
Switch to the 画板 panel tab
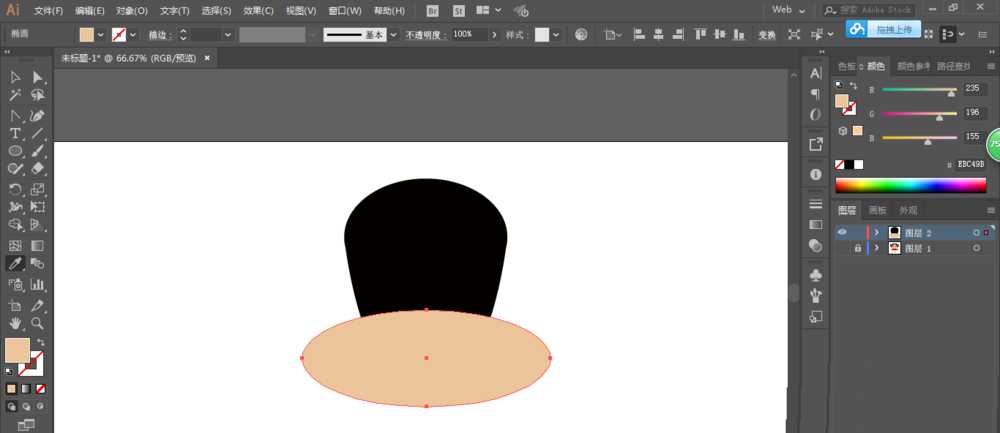click(877, 211)
